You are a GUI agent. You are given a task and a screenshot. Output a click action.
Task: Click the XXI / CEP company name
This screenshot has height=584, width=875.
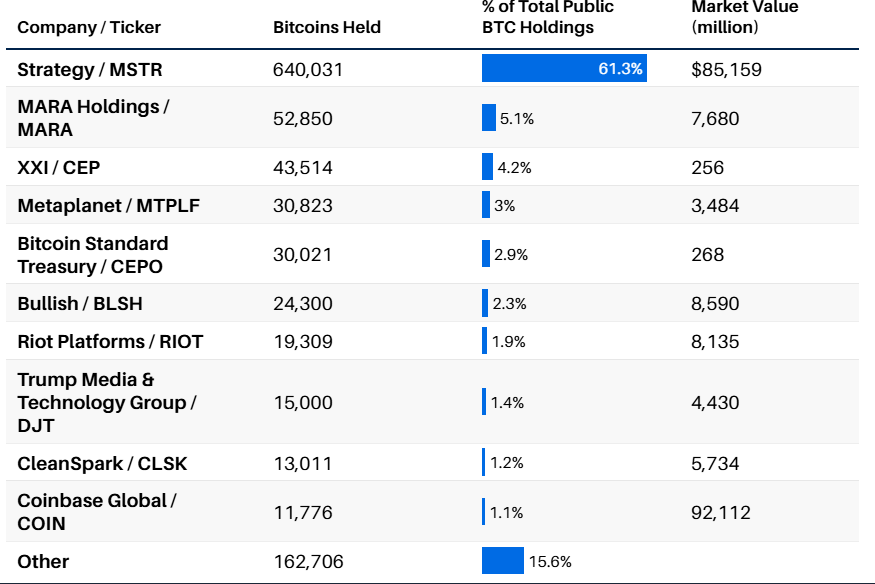pos(59,168)
